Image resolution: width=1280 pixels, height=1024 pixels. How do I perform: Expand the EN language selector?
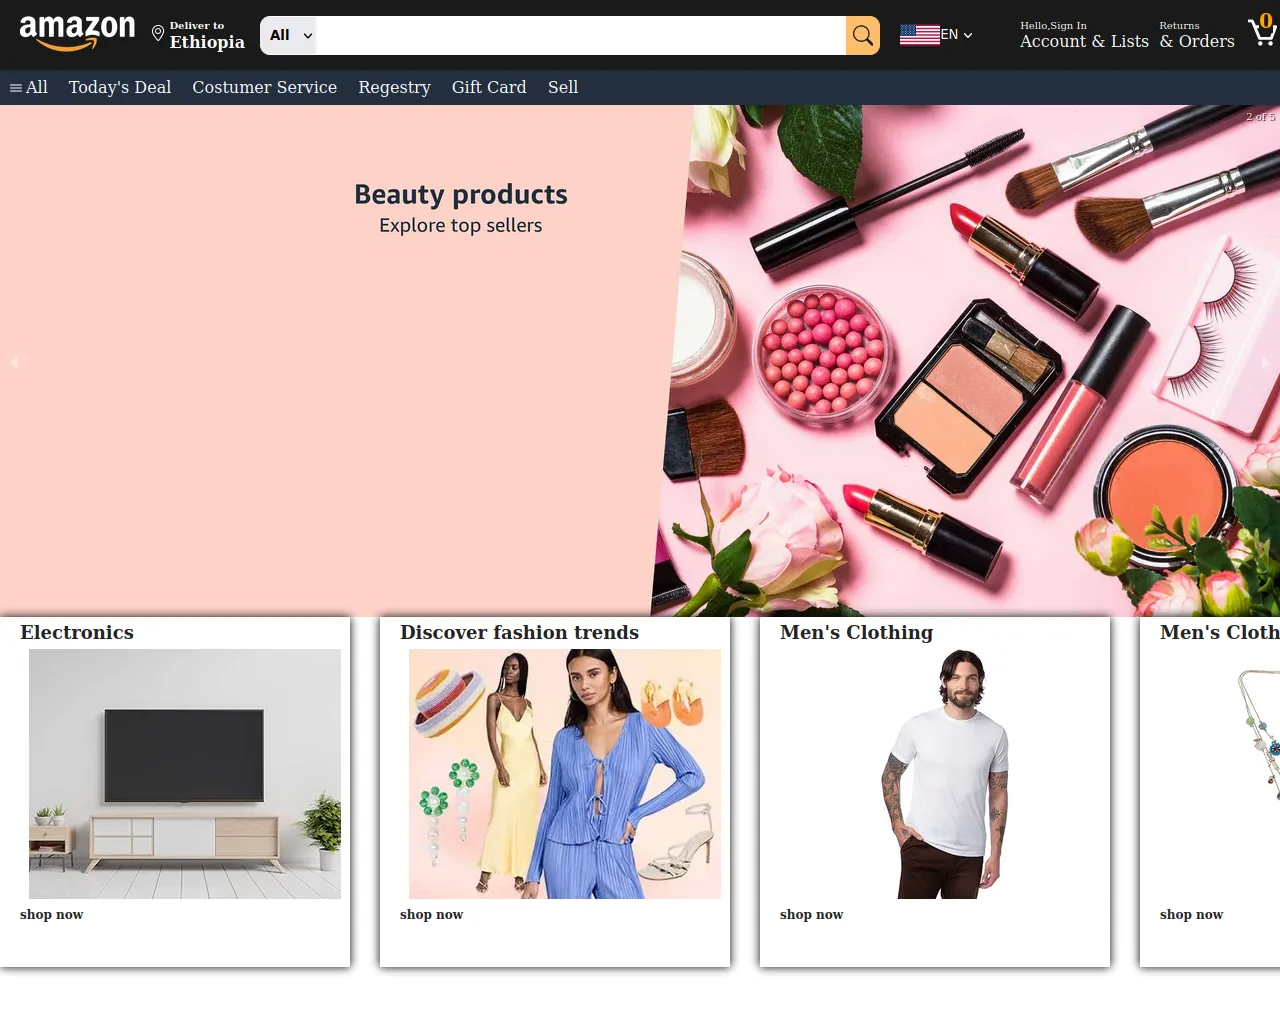click(957, 35)
